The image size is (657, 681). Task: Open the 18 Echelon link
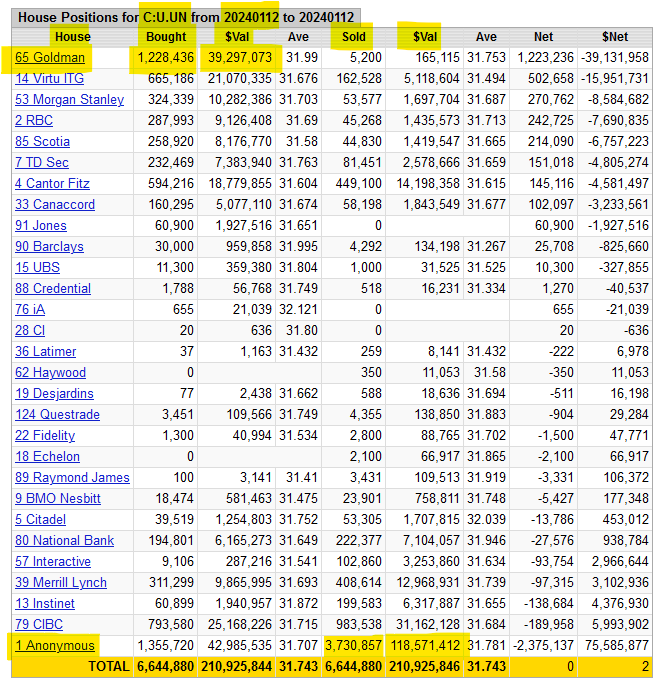pyautogui.click(x=47, y=456)
